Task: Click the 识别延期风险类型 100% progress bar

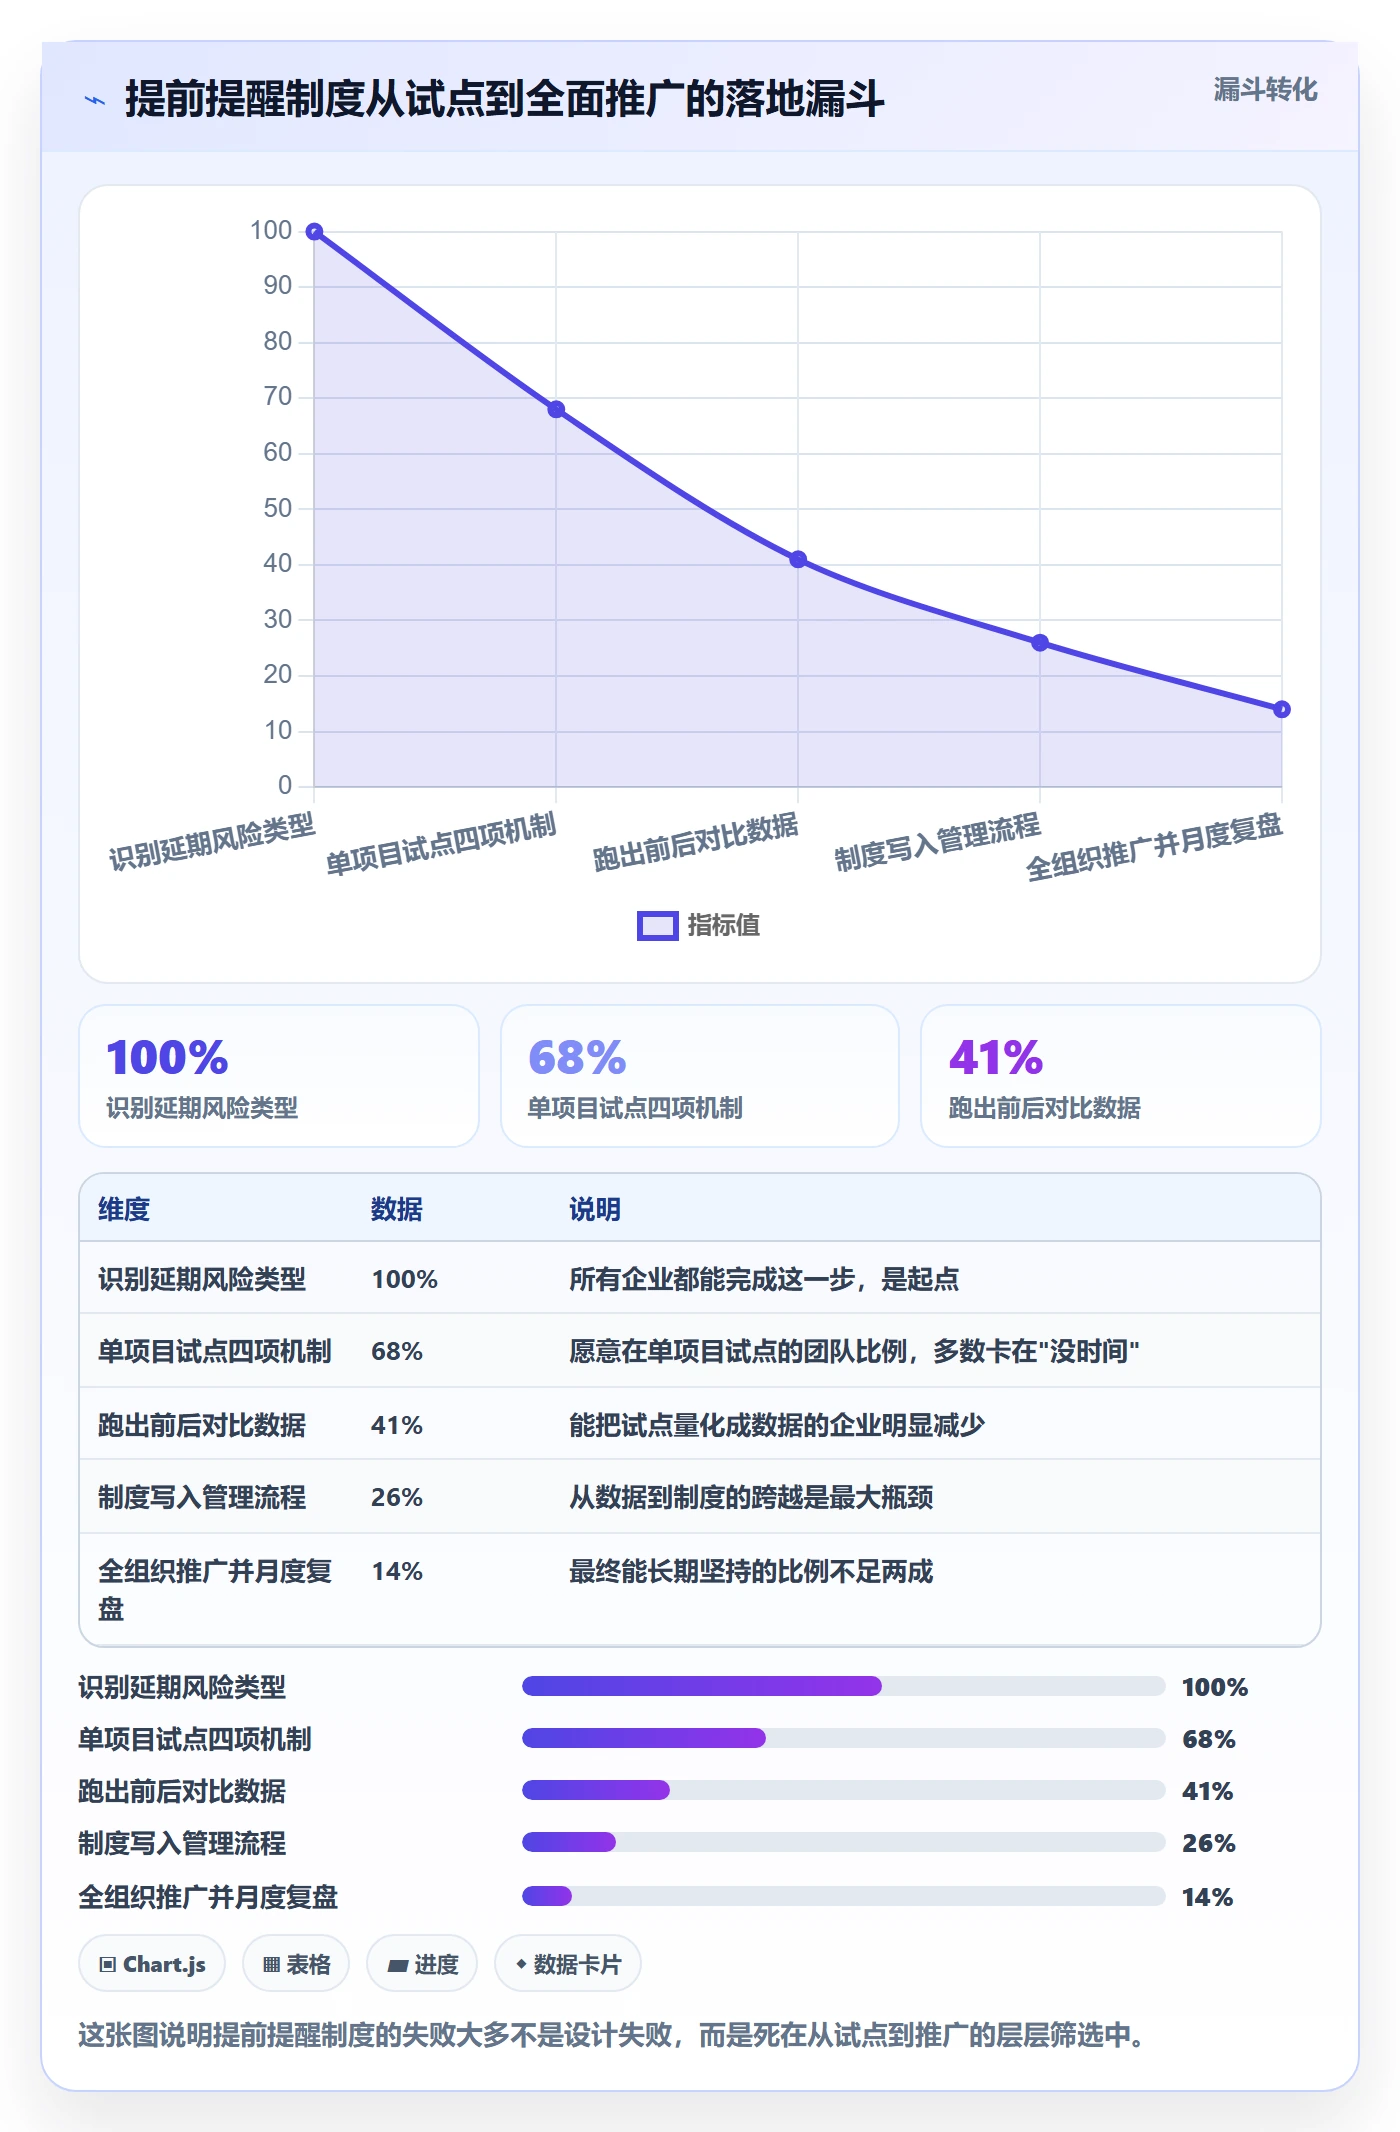Action: (x=844, y=1686)
